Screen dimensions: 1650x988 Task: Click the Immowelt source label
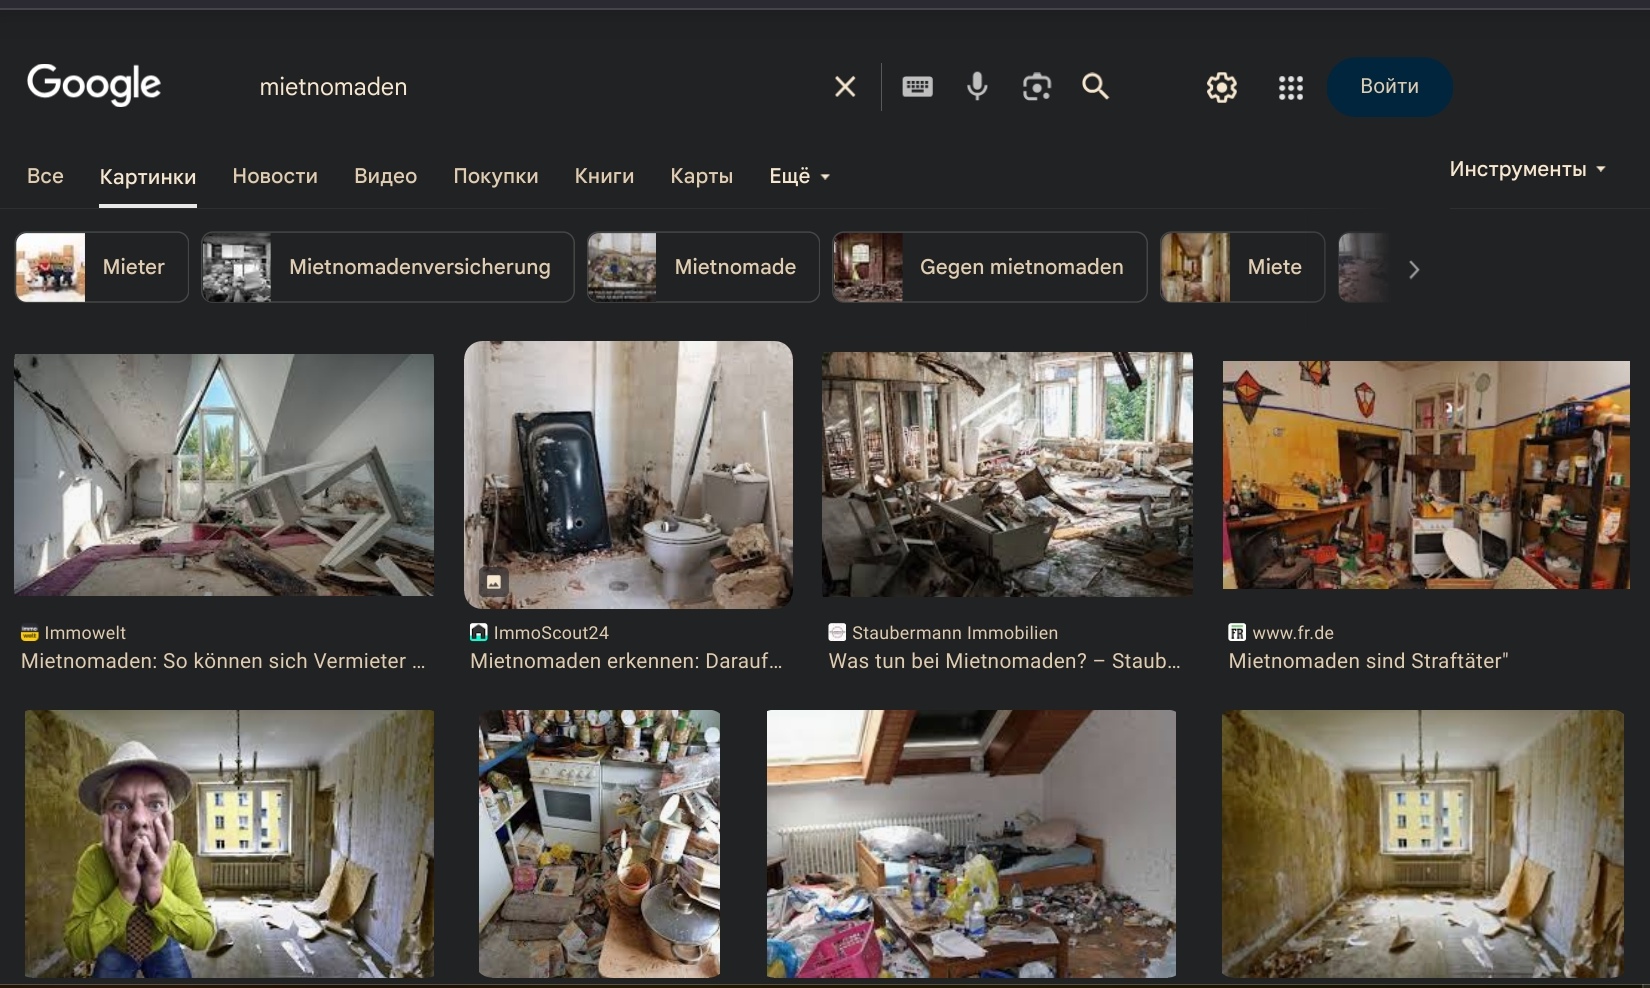click(85, 633)
